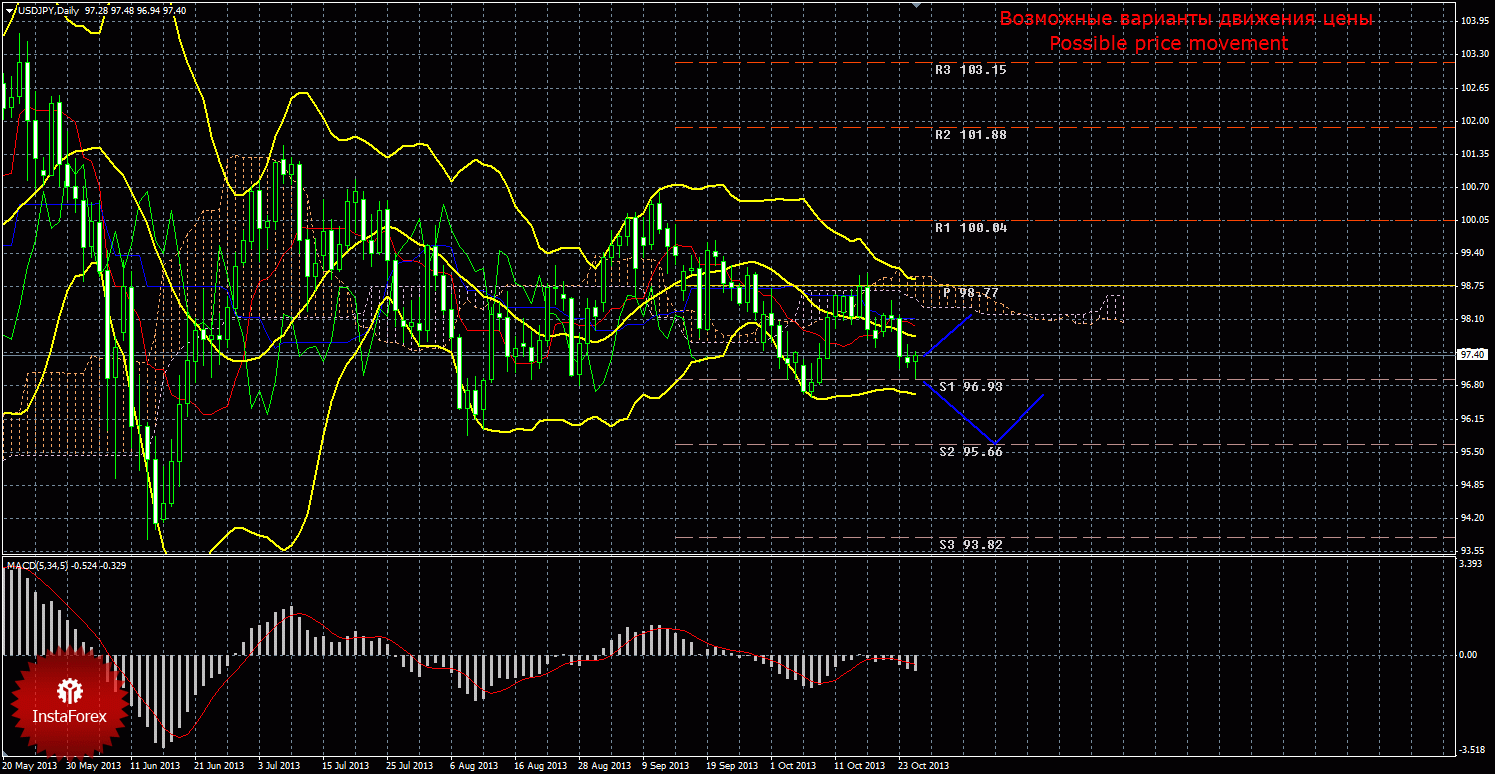Click the InstaForex logo badge
This screenshot has height=774, width=1495.
(x=69, y=703)
